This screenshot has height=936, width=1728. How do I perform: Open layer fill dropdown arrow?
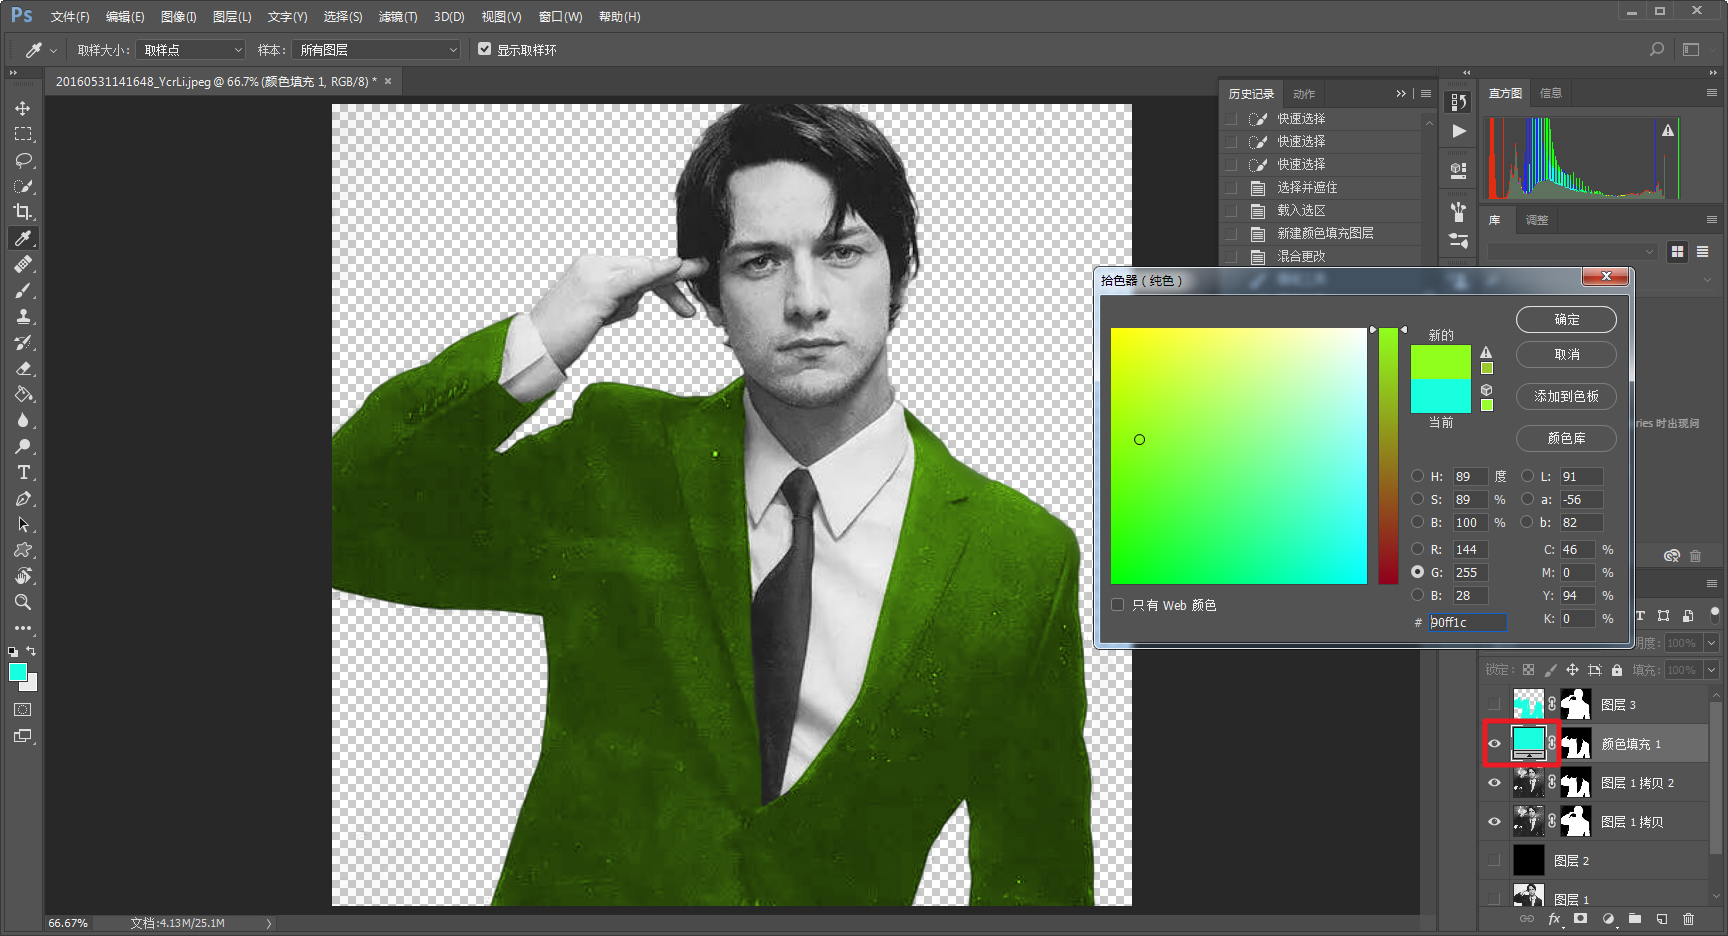click(1711, 670)
